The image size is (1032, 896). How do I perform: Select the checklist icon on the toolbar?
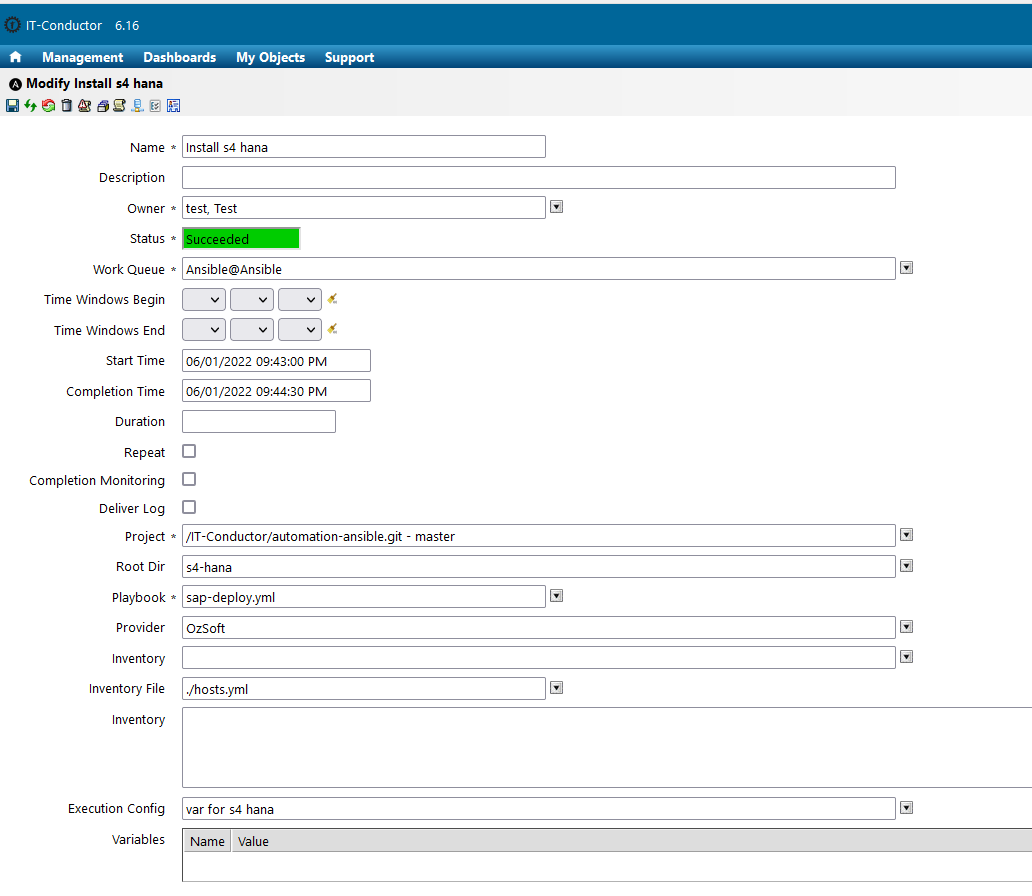[154, 105]
